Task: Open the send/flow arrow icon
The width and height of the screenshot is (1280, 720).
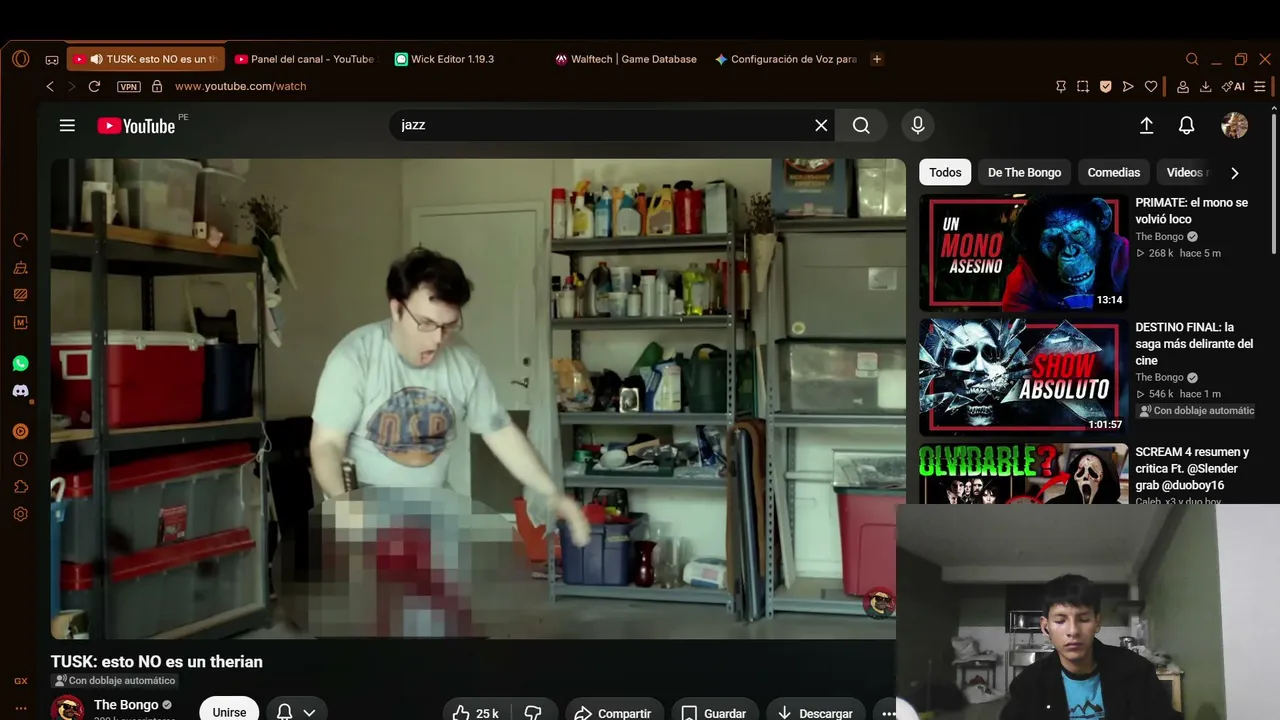Action: click(x=1128, y=87)
